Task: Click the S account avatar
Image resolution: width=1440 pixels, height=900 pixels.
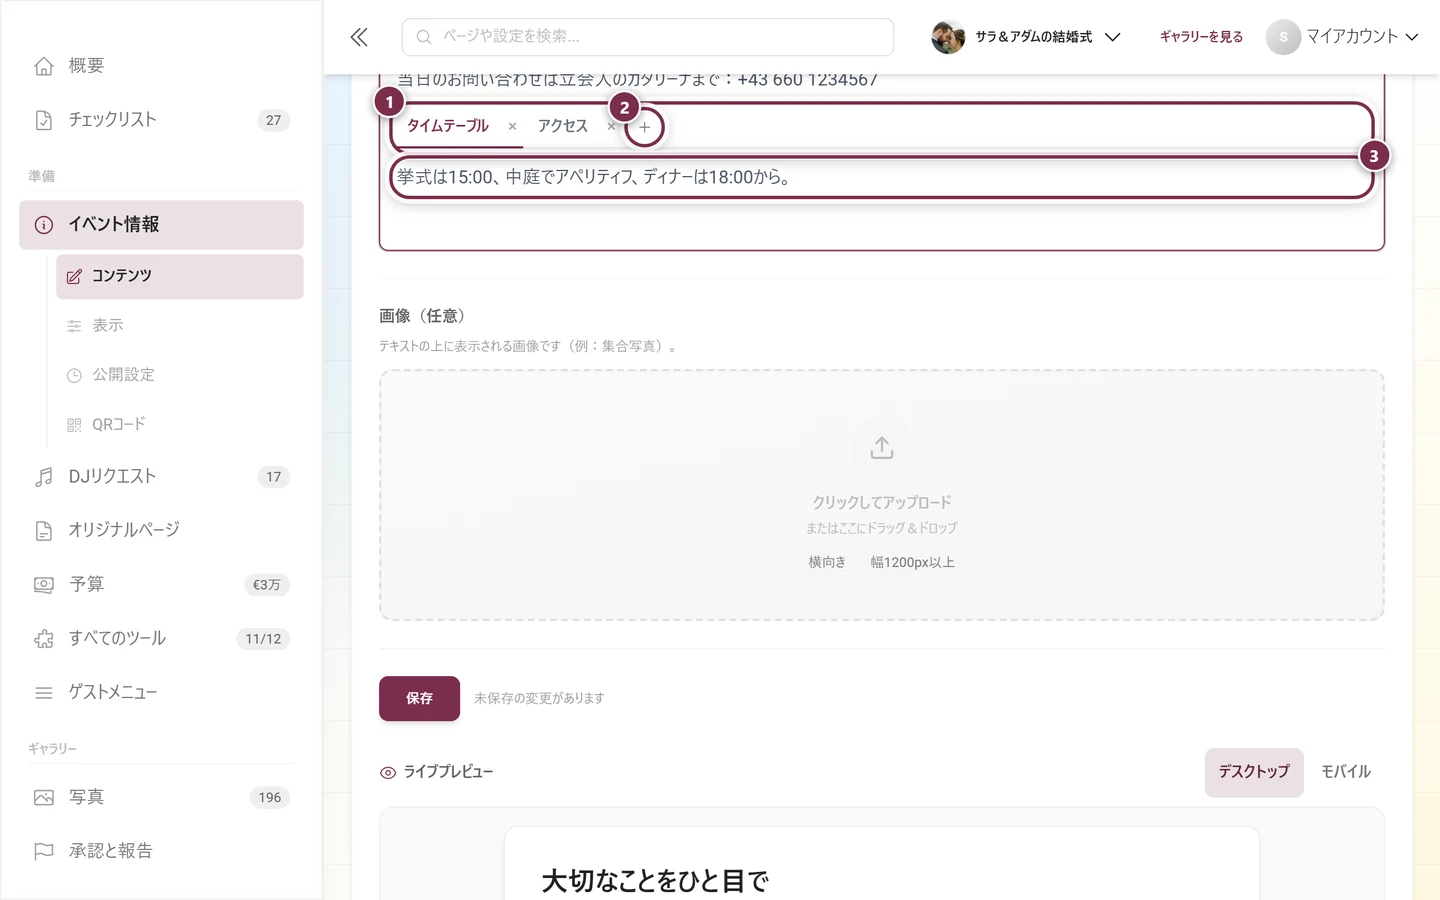Action: click(1283, 37)
